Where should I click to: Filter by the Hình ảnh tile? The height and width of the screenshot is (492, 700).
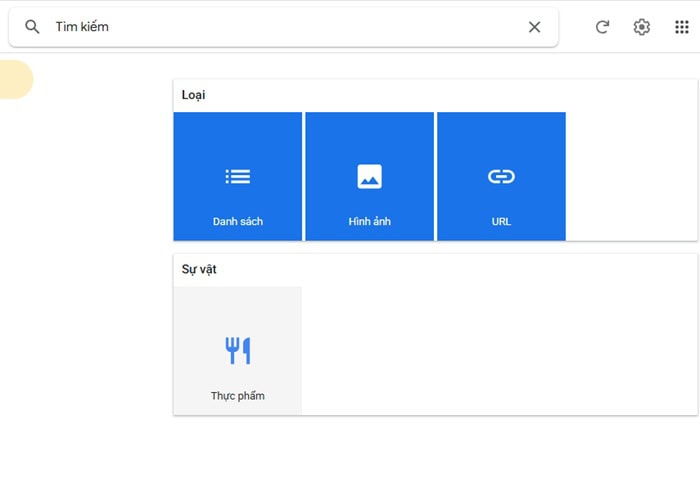370,176
